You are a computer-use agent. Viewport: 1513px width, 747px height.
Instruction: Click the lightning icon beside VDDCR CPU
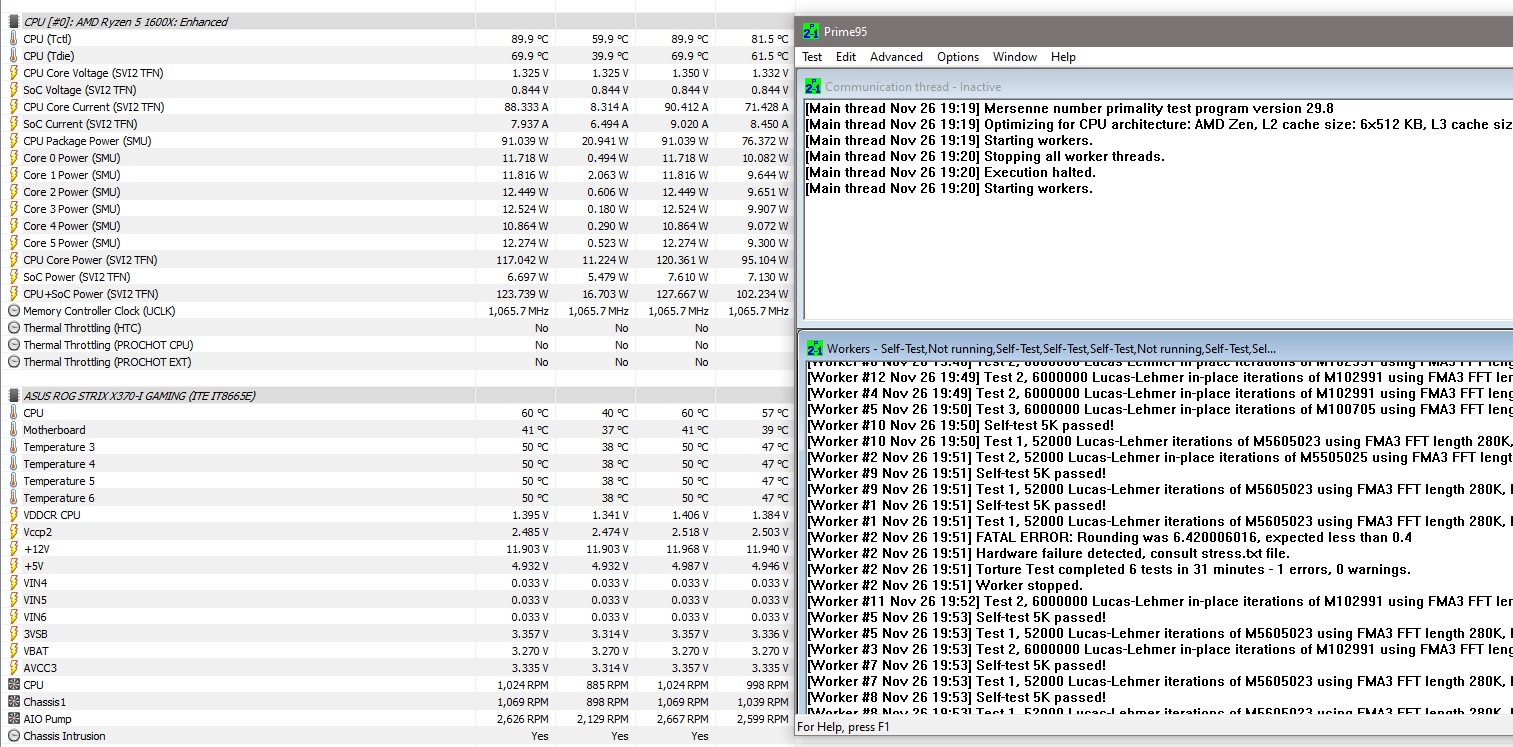click(13, 514)
